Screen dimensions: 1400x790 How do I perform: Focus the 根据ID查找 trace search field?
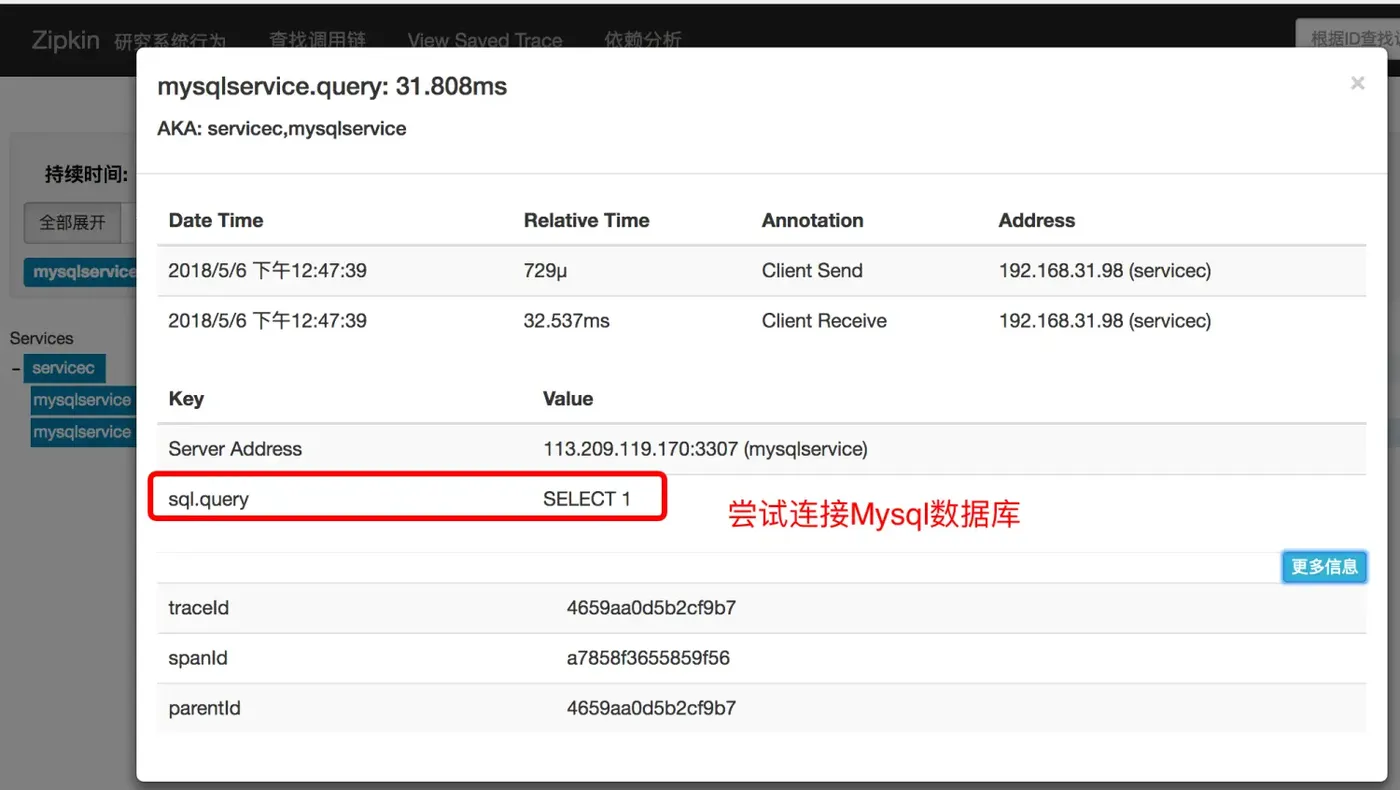[x=1348, y=39]
